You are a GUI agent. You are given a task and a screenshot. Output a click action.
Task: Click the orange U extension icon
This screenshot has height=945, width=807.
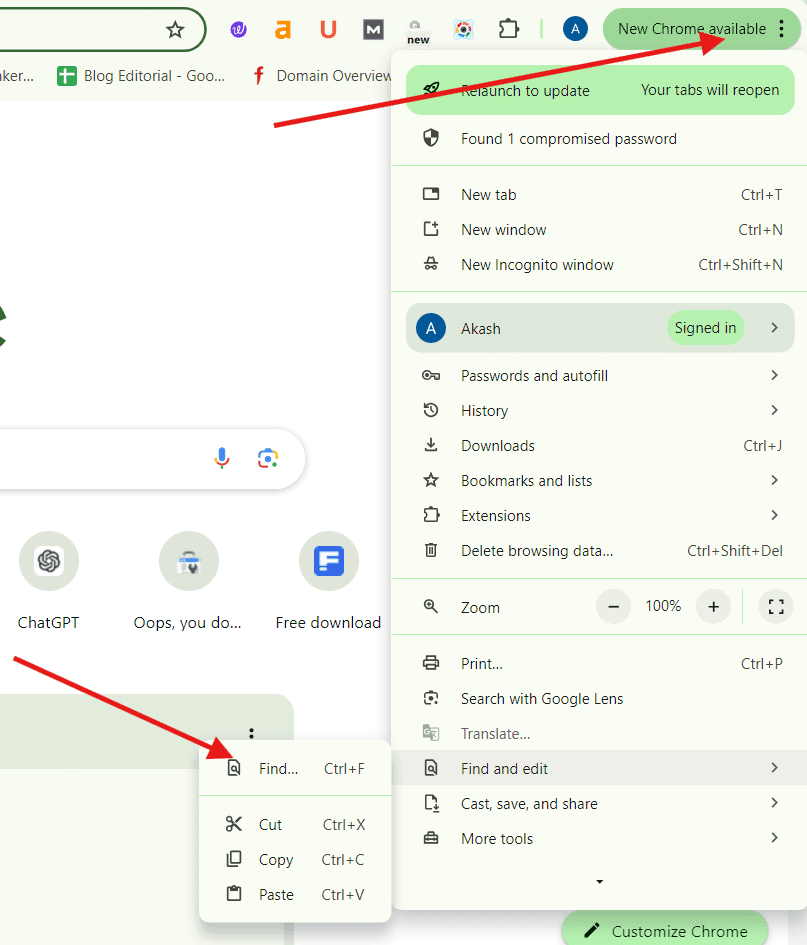pos(328,30)
